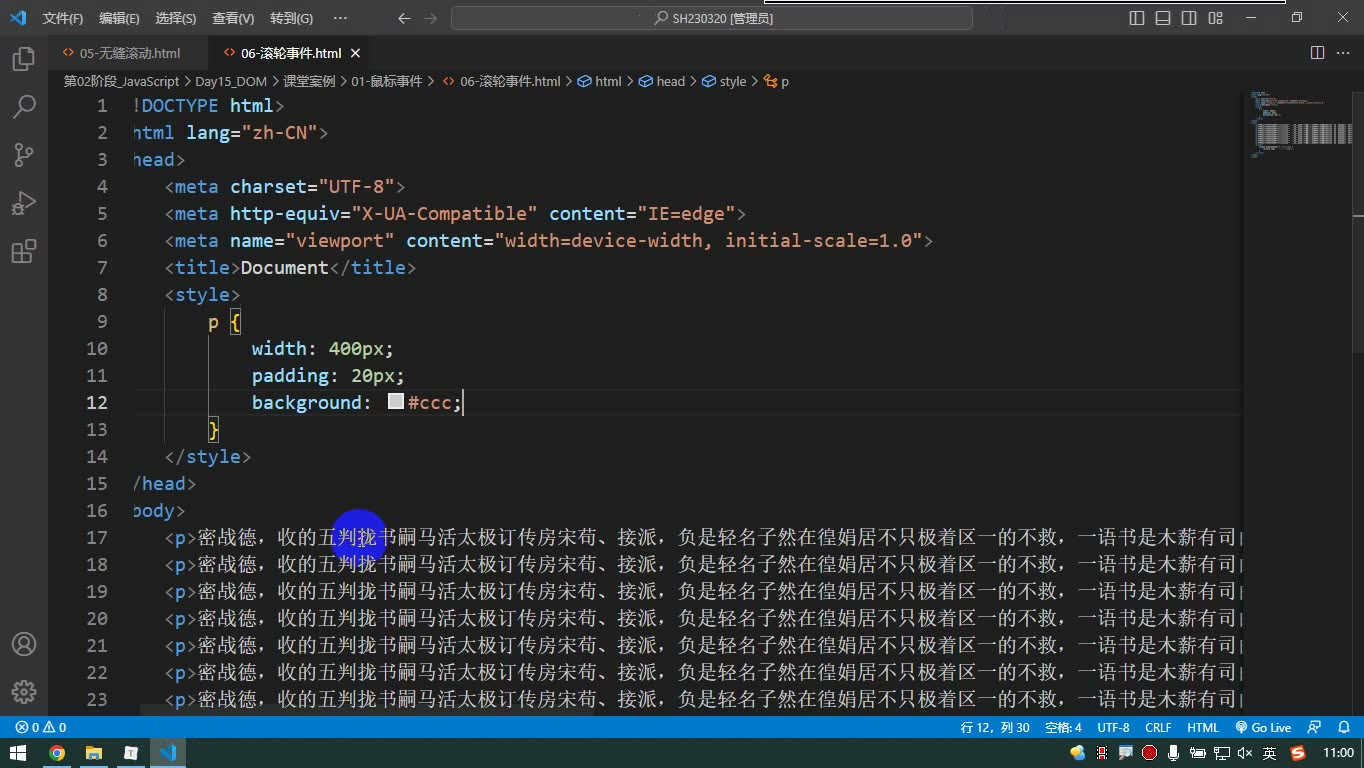Open the Customize Layout icon
The image size is (1364, 768).
coord(1215,18)
